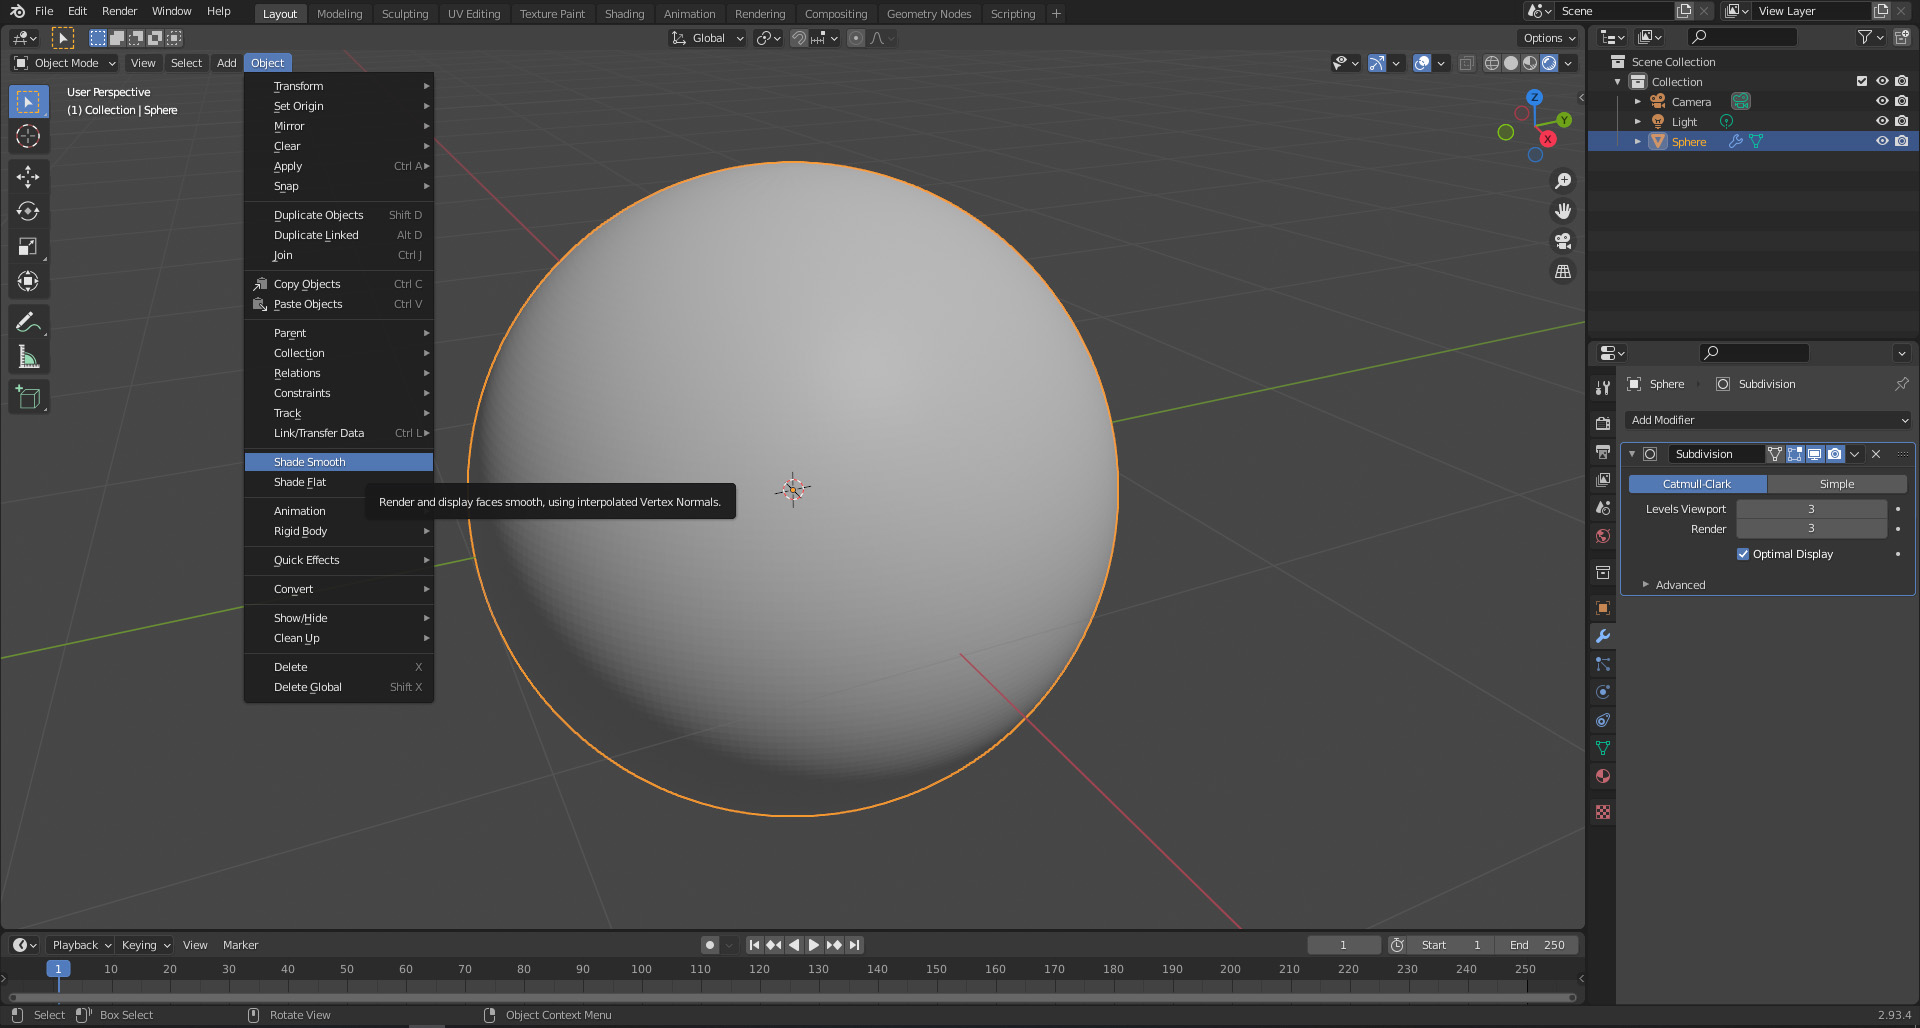The width and height of the screenshot is (1920, 1028).
Task: Select the Annotate tool
Action: 28,321
